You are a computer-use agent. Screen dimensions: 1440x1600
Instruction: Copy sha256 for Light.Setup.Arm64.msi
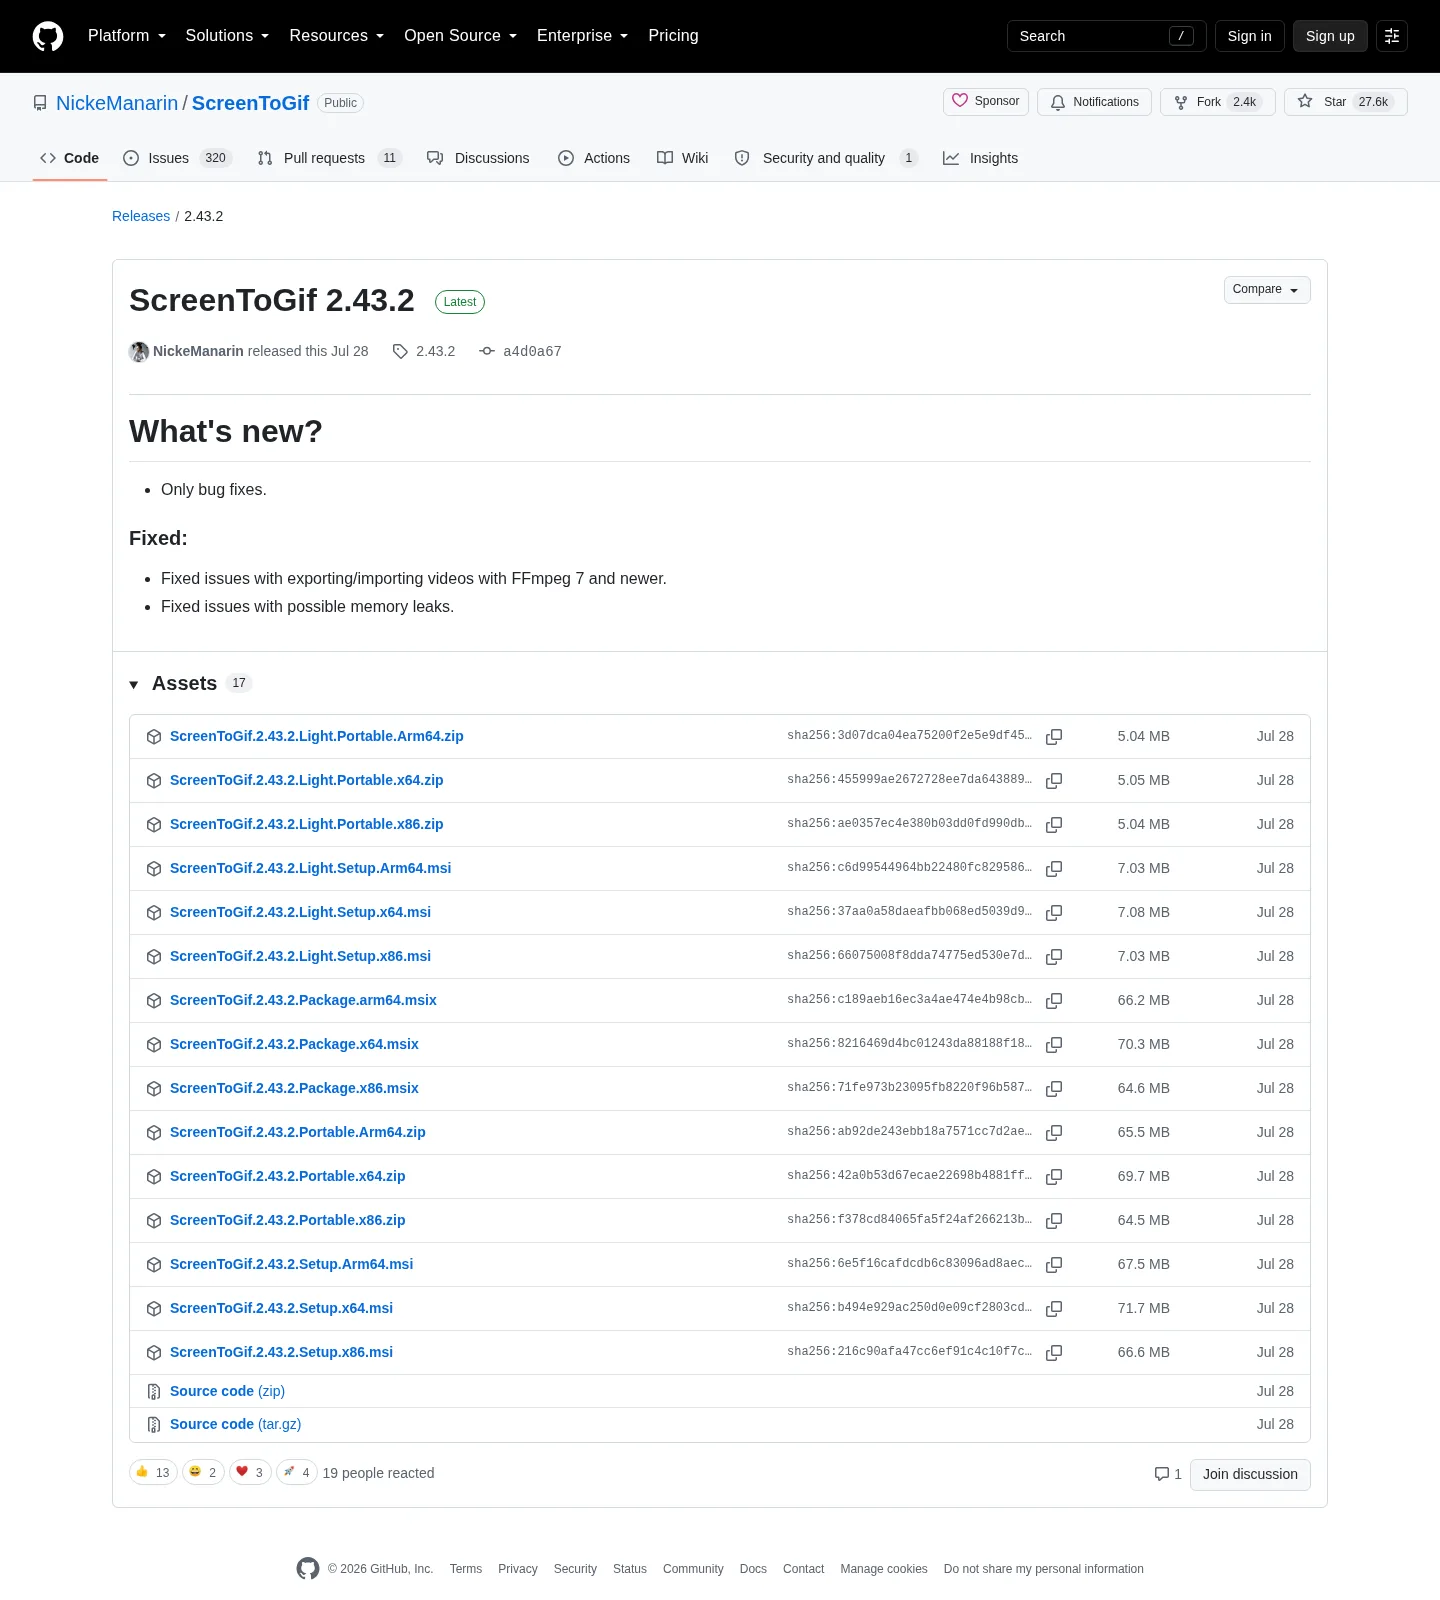point(1054,869)
